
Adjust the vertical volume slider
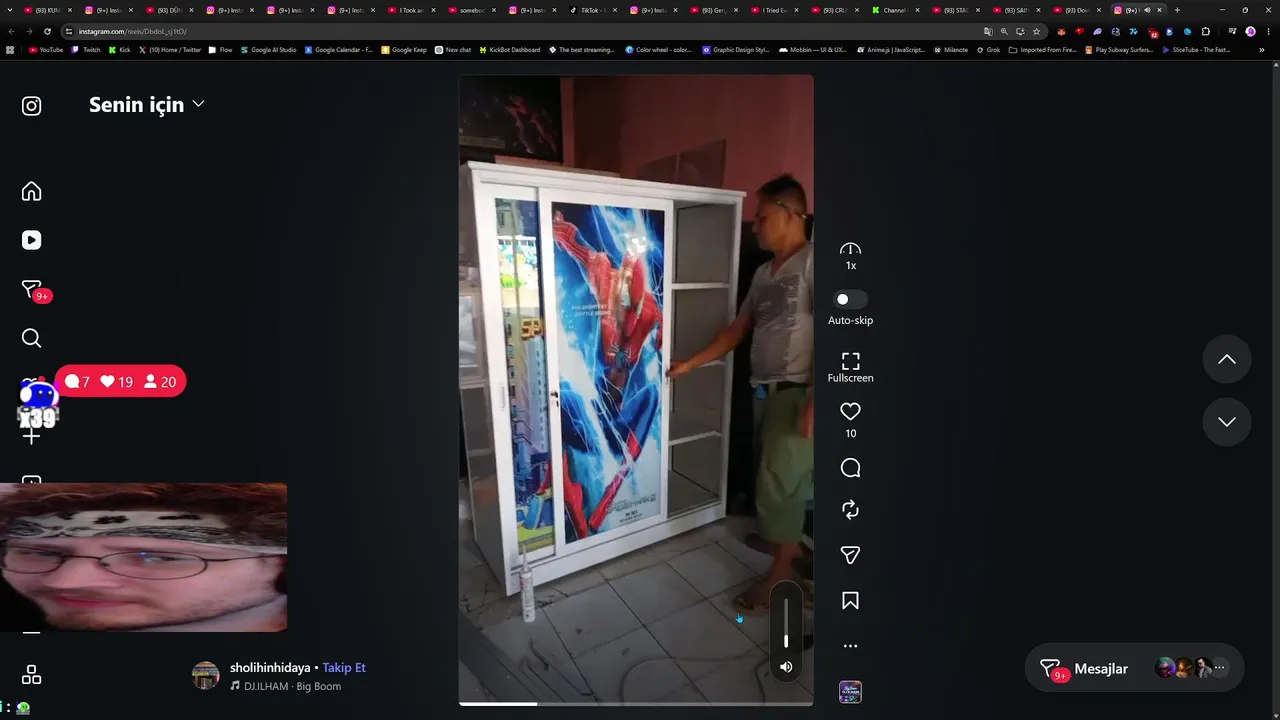coord(786,623)
